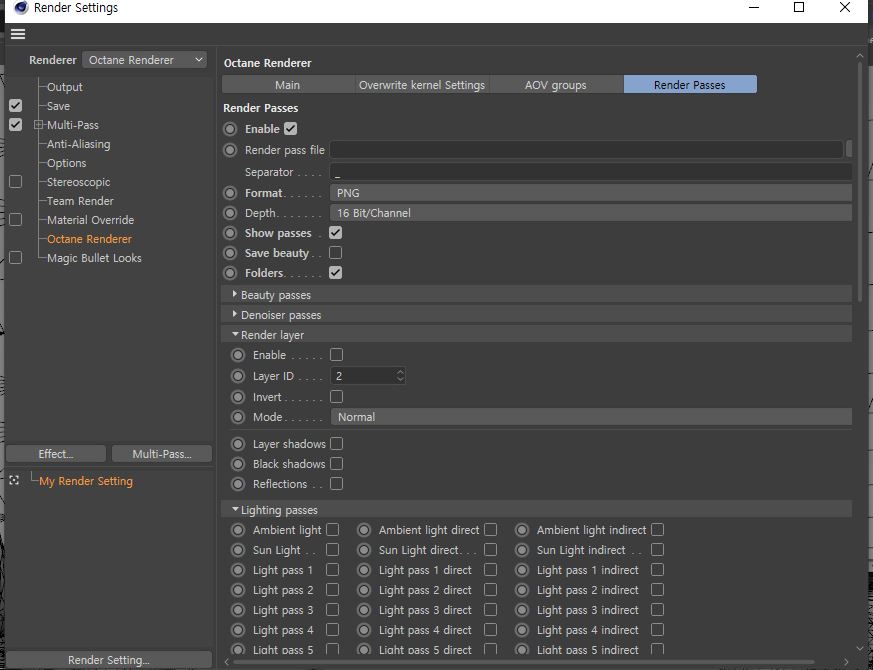Select My Render Setting entry
Image resolution: width=873 pixels, height=670 pixels.
coord(86,481)
